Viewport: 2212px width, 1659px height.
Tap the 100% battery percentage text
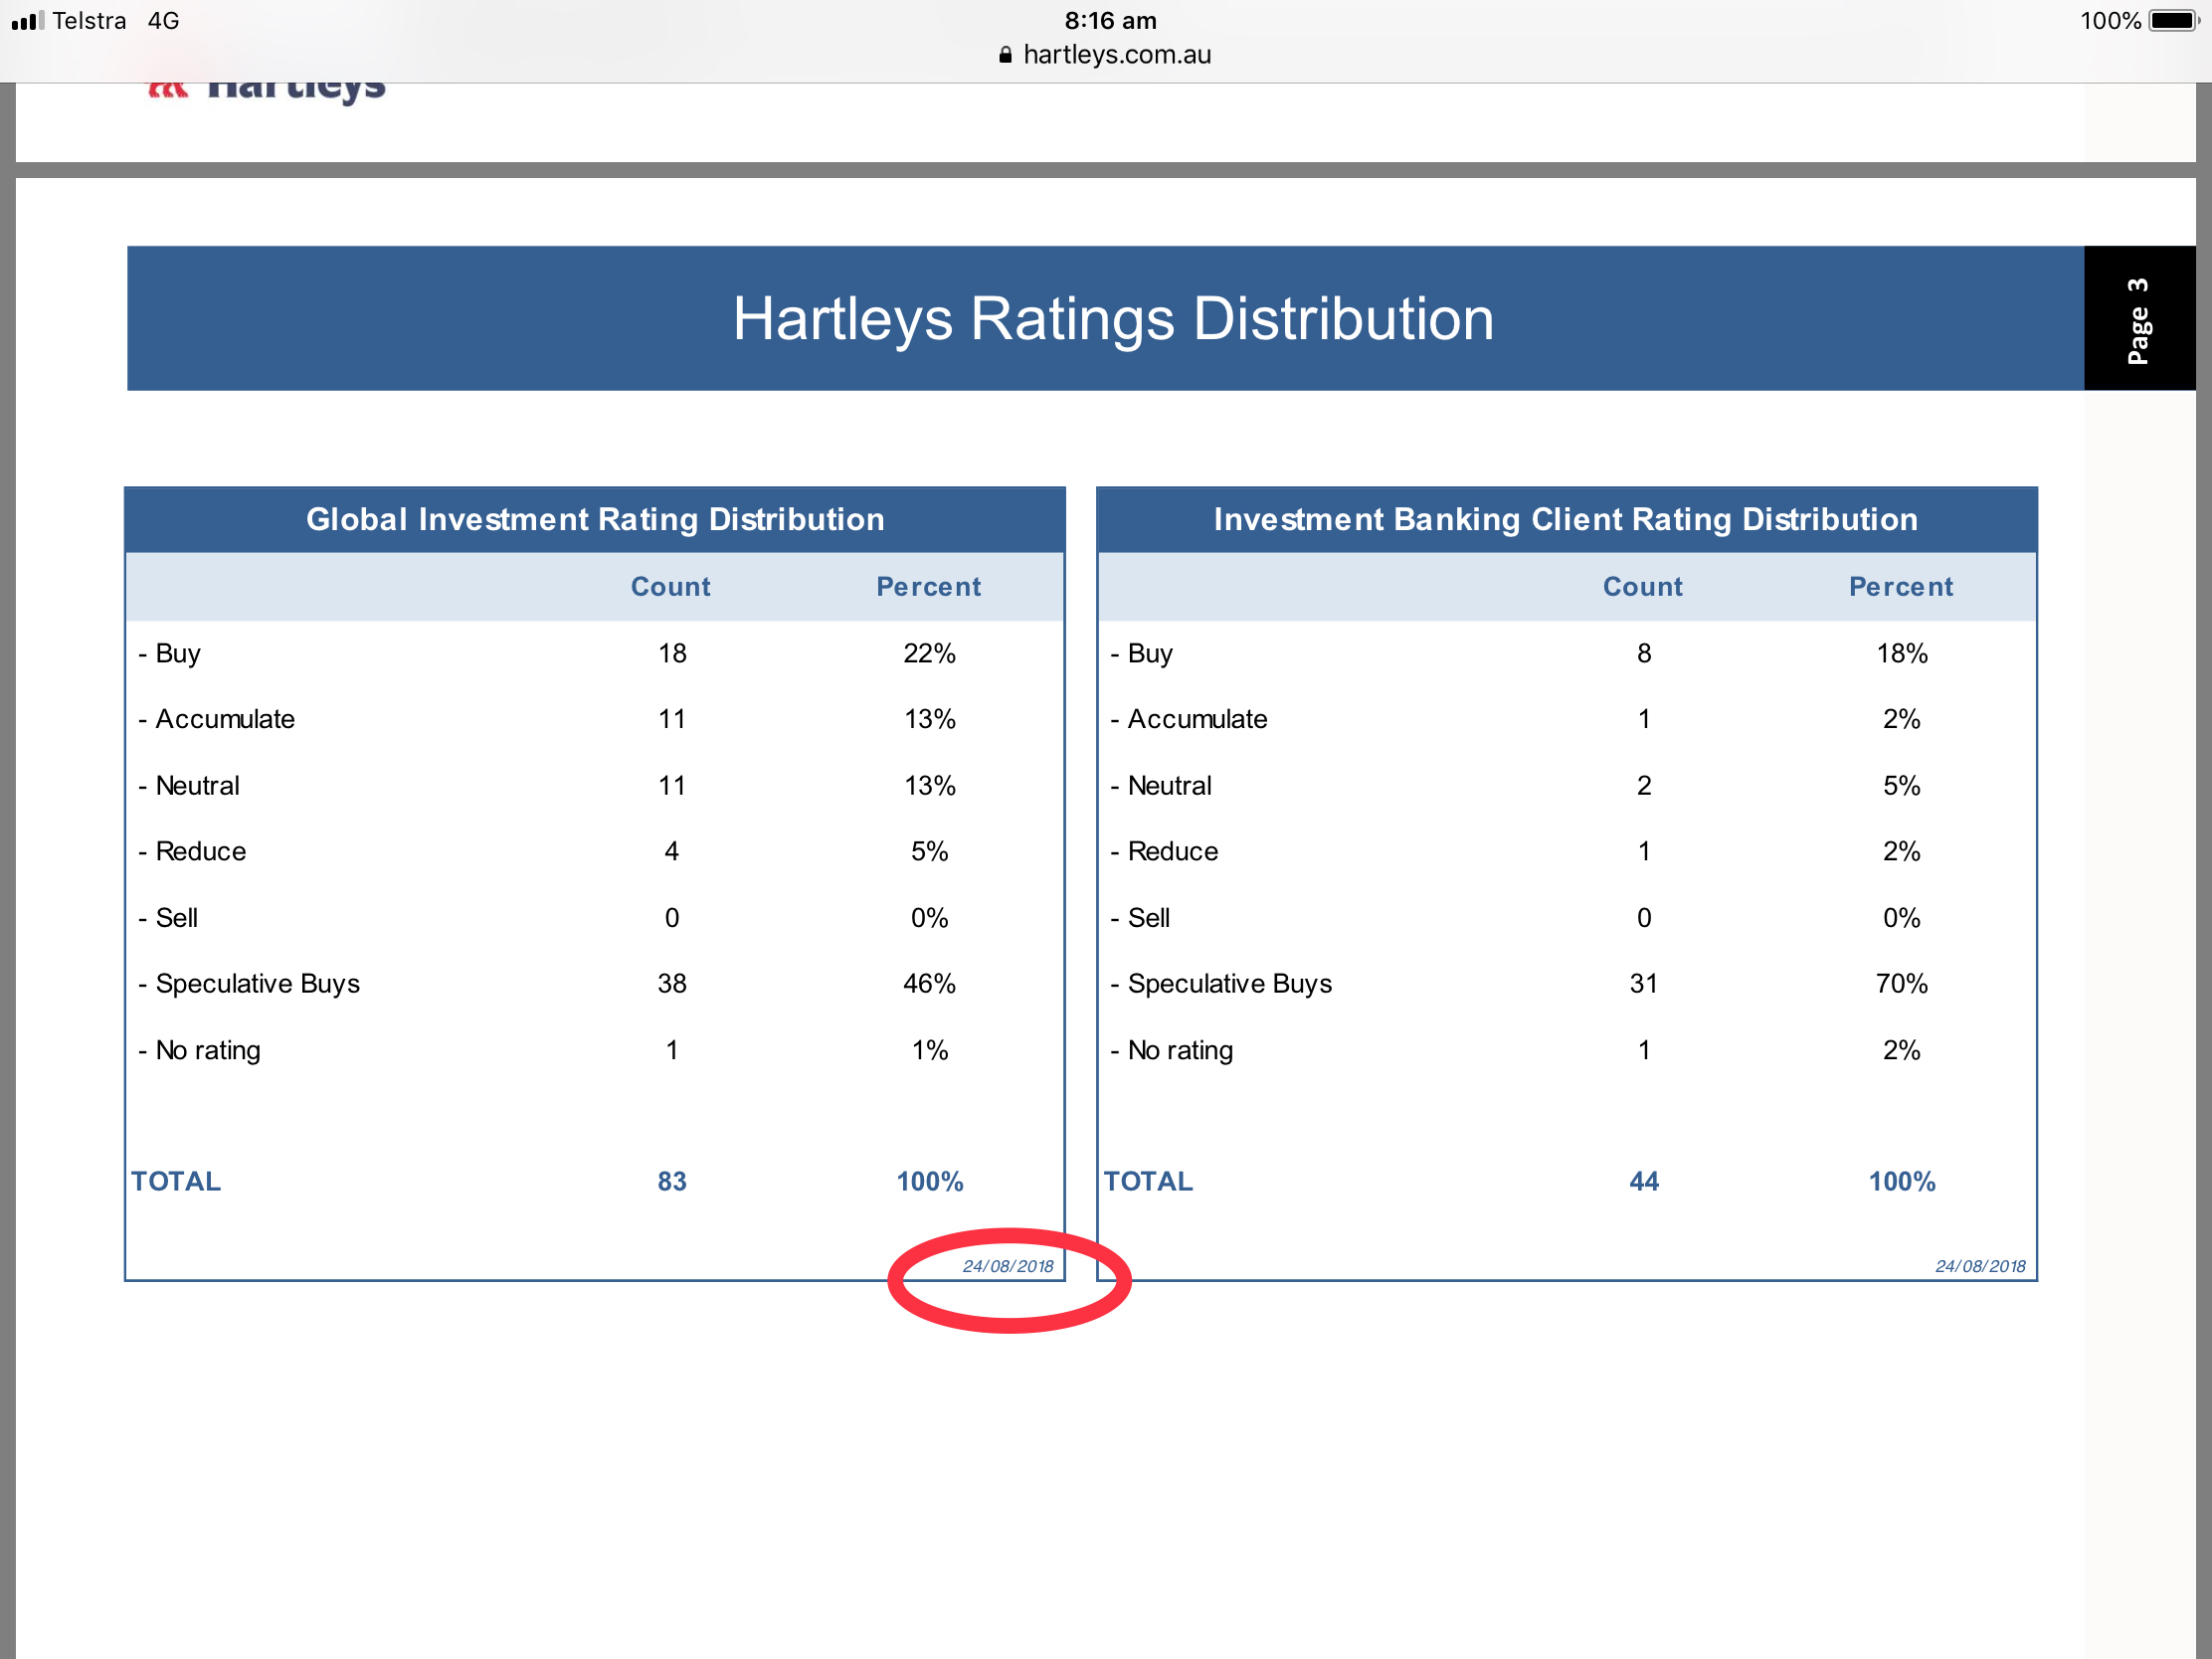pyautogui.click(x=2110, y=21)
